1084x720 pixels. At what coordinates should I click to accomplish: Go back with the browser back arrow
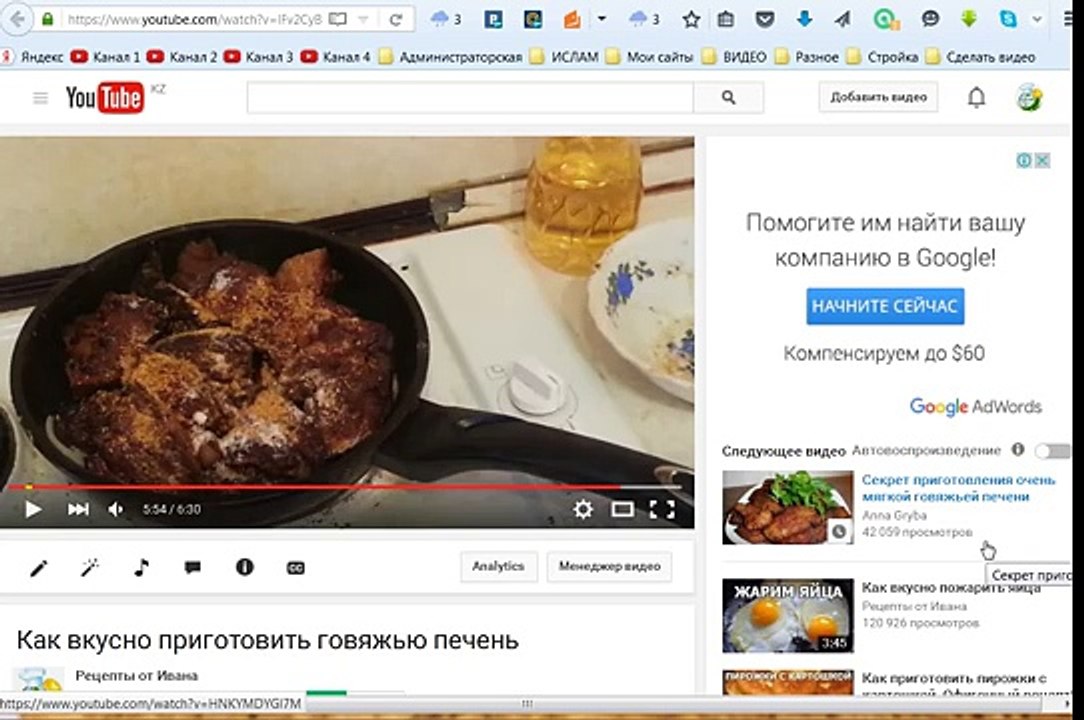[x=17, y=19]
